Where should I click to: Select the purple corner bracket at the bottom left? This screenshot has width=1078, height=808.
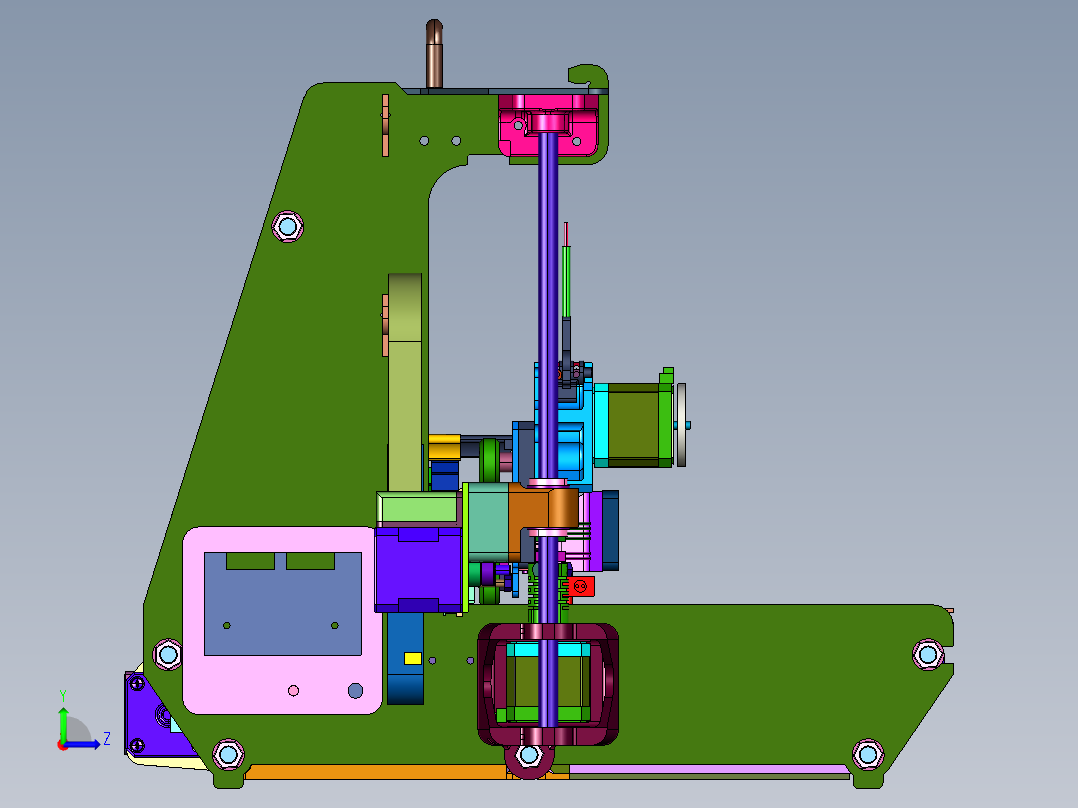[x=155, y=715]
